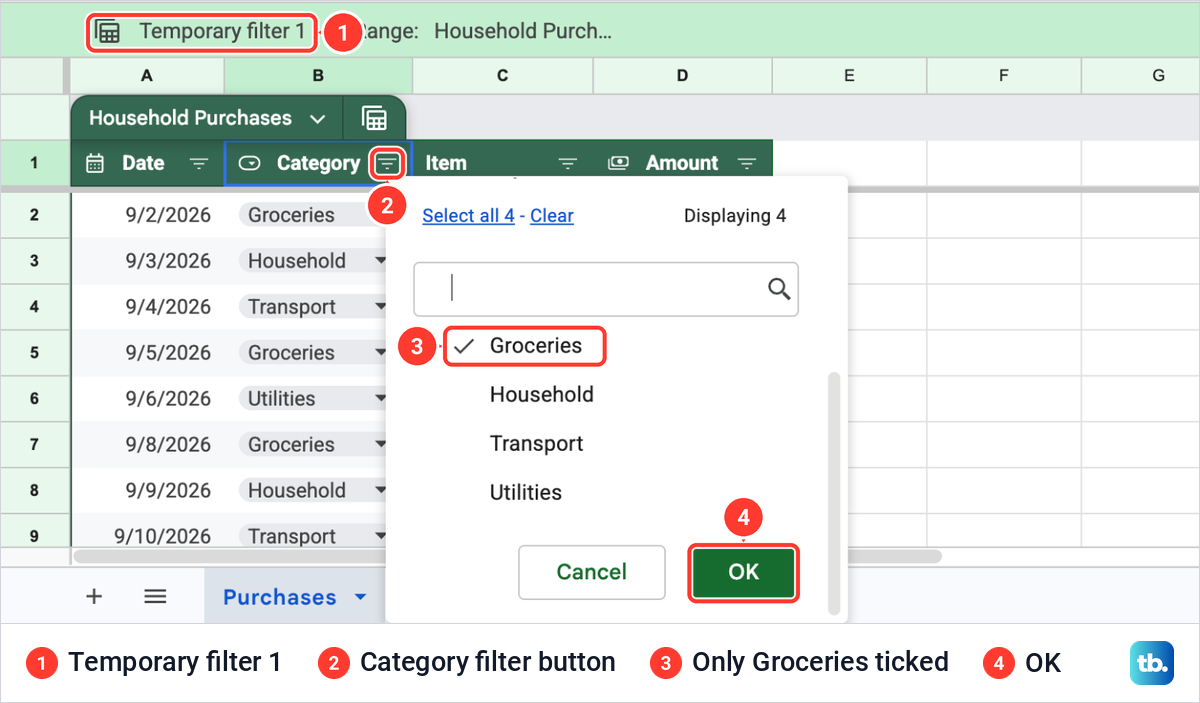Screen dimensions: 1200x703
Task: Open category dropdown for 9/4/2026 row
Action: pos(380,307)
